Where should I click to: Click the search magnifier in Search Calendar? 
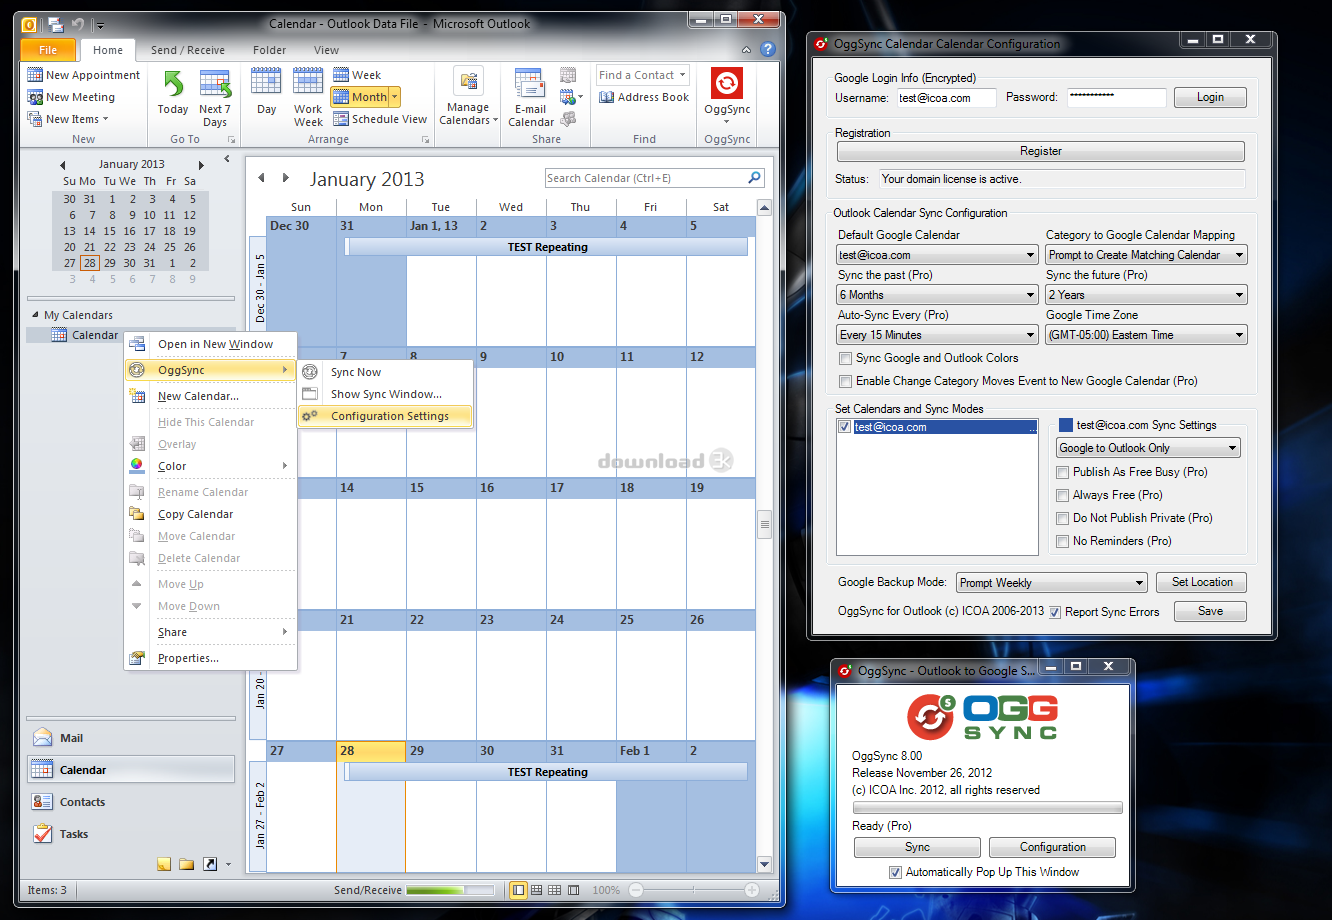point(754,178)
